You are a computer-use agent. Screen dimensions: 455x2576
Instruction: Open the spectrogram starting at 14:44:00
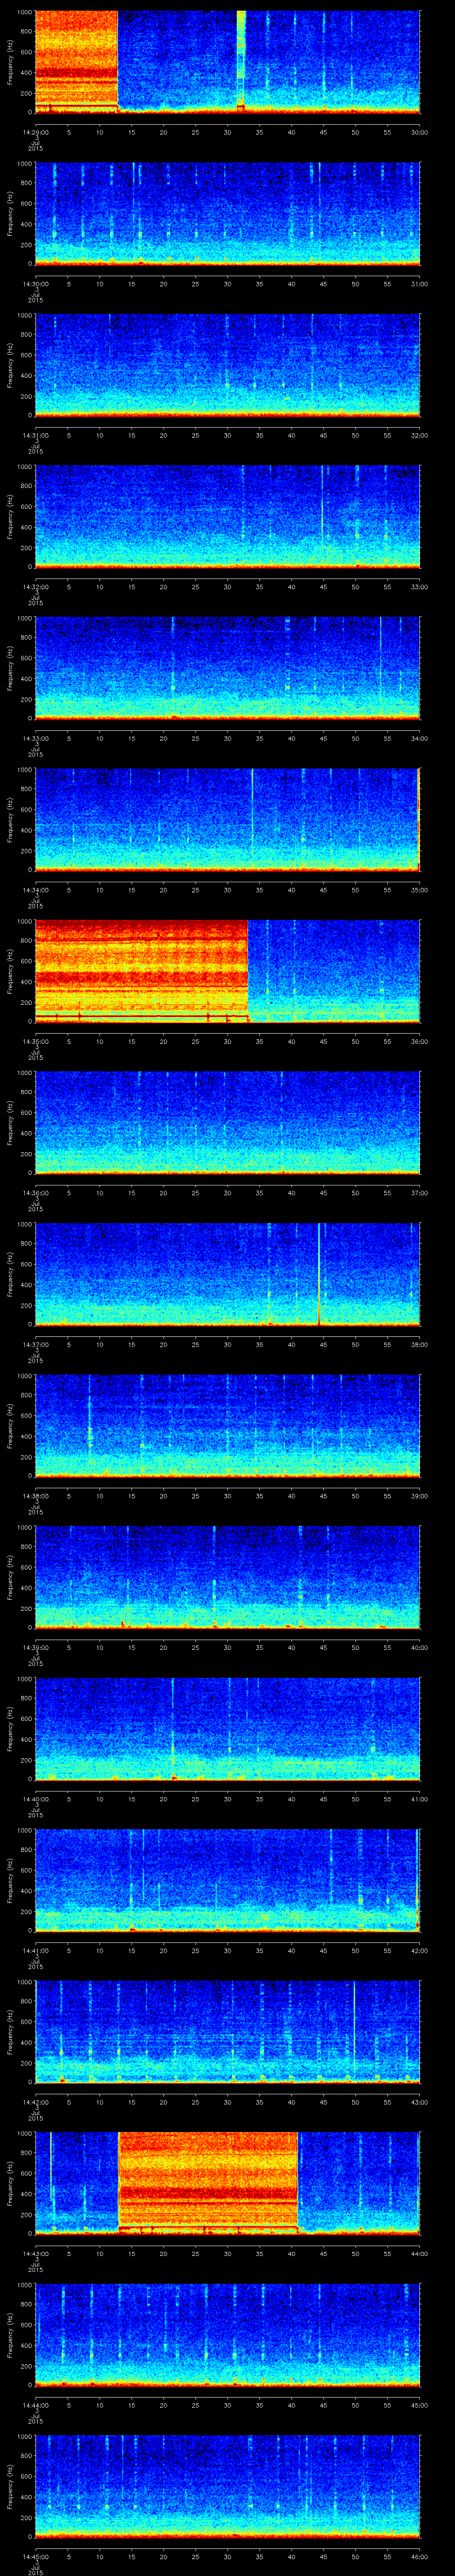click(227, 2335)
